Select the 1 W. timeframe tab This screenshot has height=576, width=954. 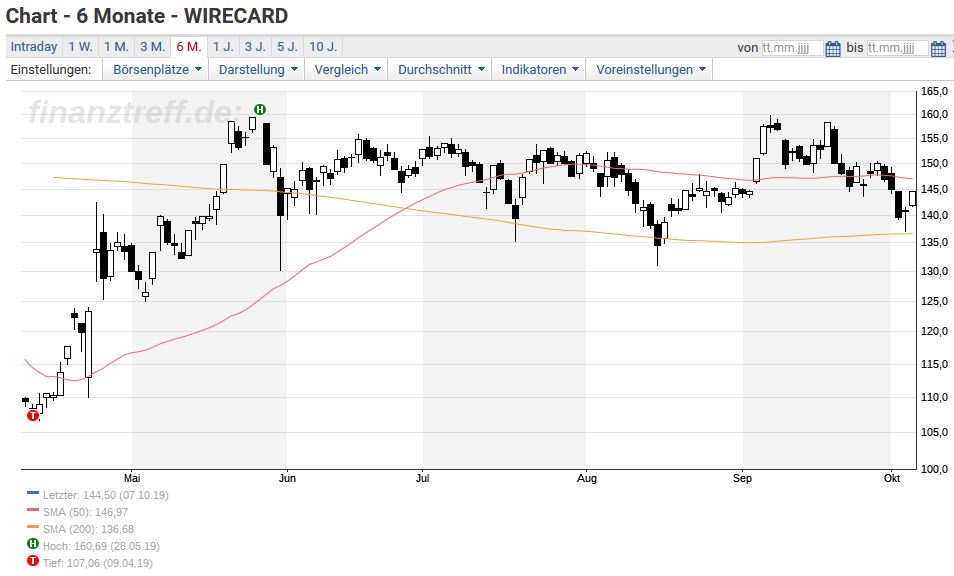click(80, 47)
